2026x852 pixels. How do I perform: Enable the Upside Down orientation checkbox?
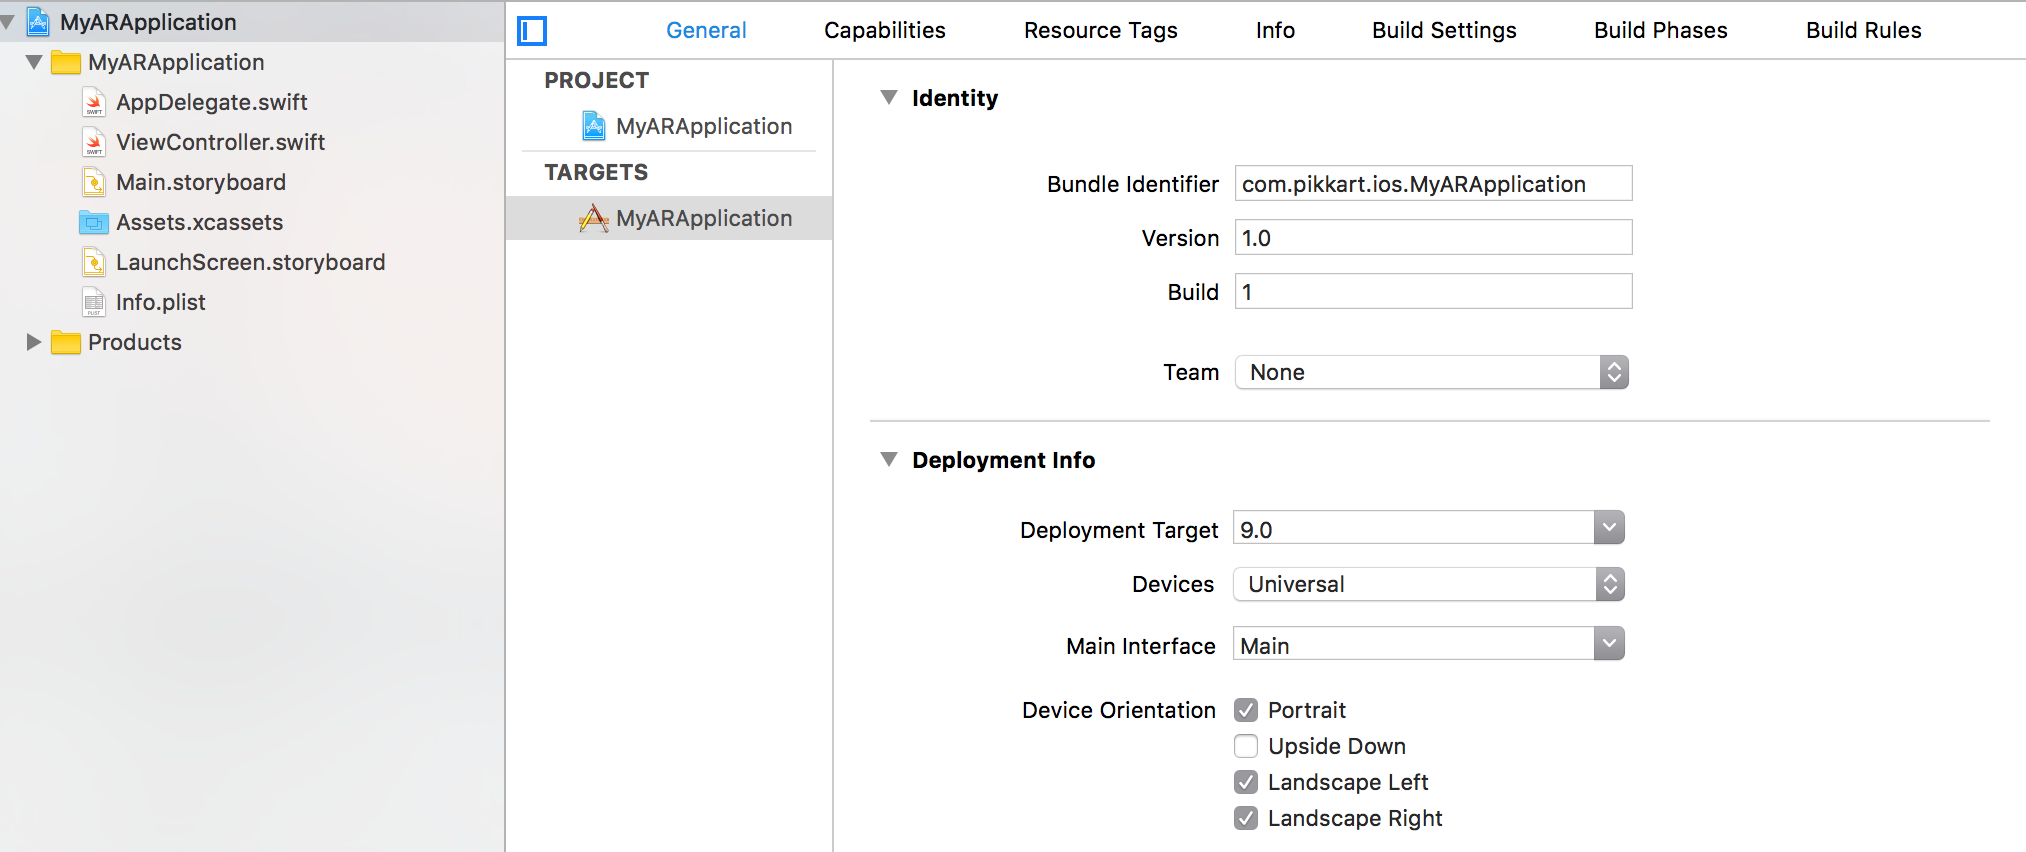(x=1246, y=746)
